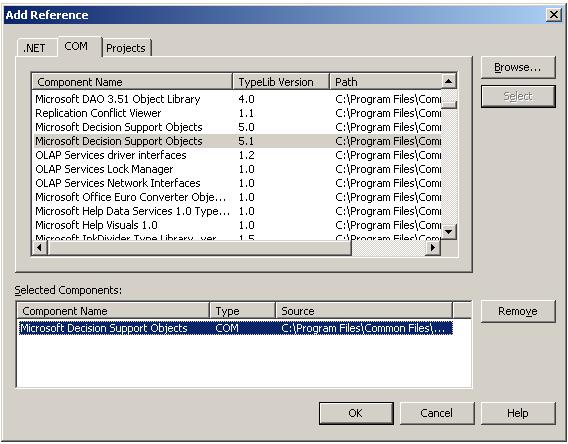The height and width of the screenshot is (444, 568).
Task: Click the vertical scrollbar down arrow
Action: (449, 232)
